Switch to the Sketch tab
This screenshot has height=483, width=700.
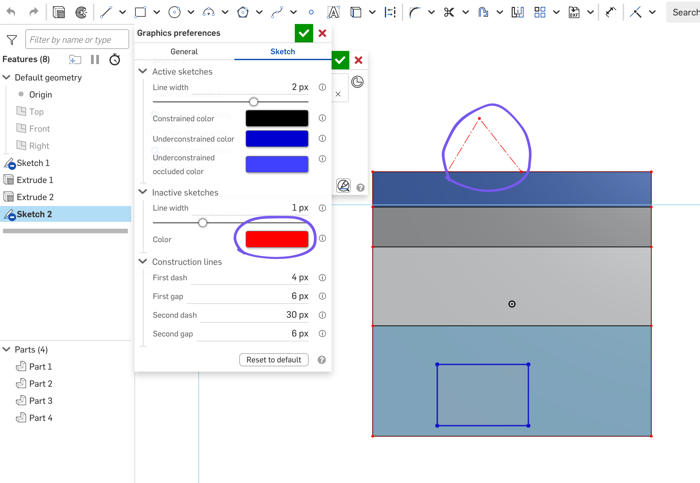point(283,51)
